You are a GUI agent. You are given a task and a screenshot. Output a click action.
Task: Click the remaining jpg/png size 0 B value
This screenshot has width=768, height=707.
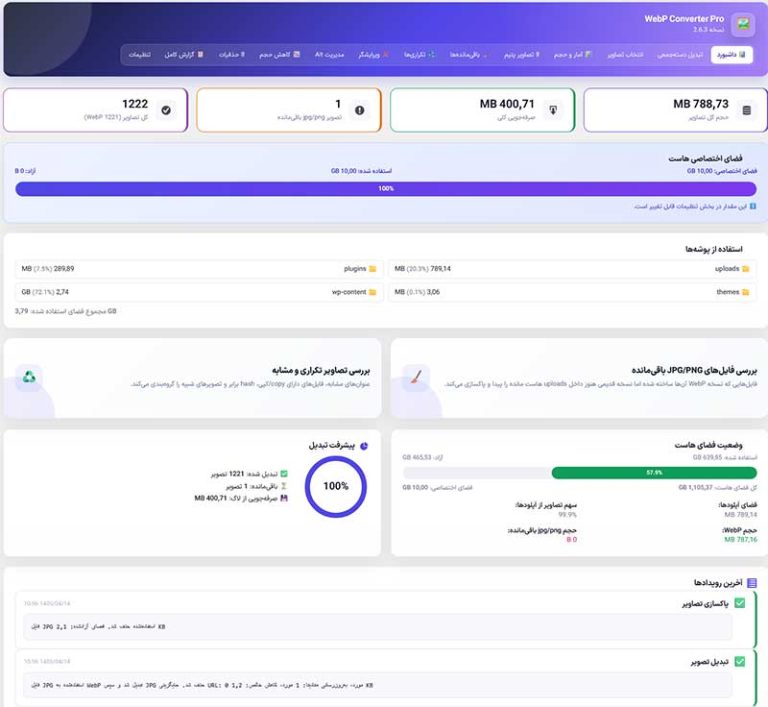(x=572, y=539)
